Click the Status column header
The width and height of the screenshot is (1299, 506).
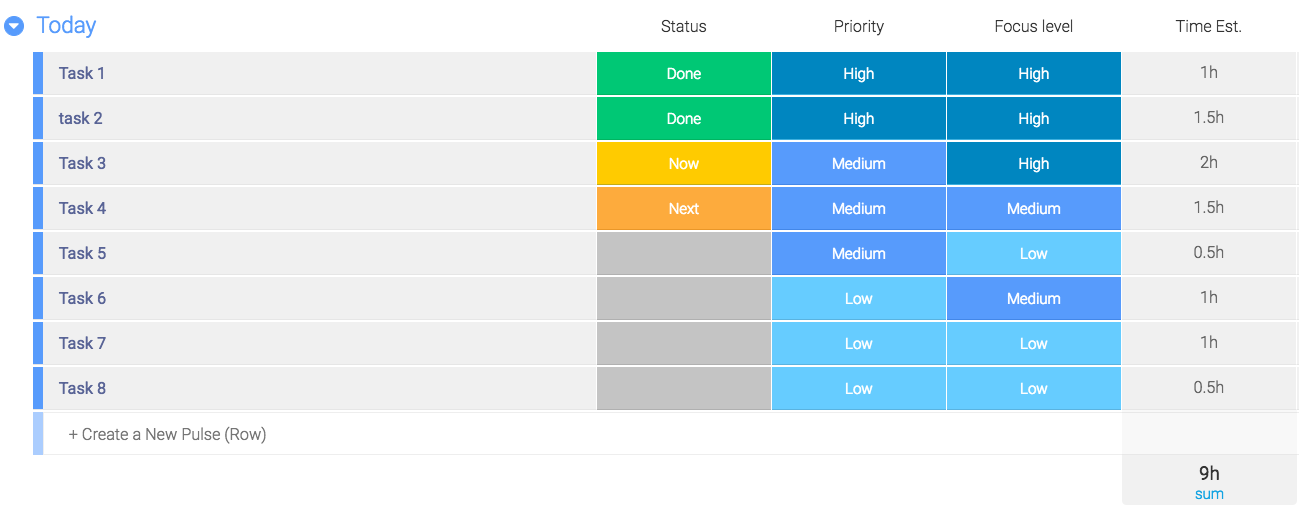pos(684,27)
